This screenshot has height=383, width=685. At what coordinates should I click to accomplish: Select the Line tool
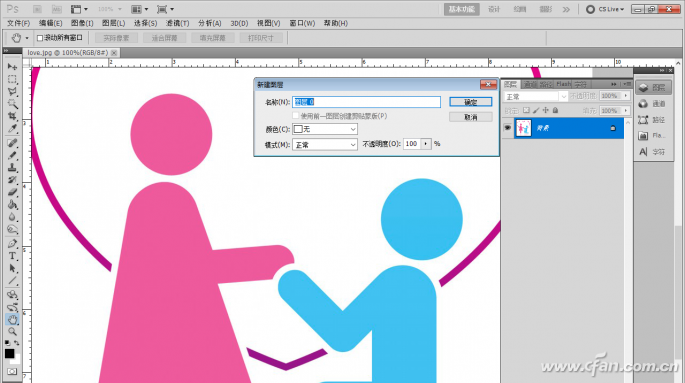pyautogui.click(x=12, y=280)
